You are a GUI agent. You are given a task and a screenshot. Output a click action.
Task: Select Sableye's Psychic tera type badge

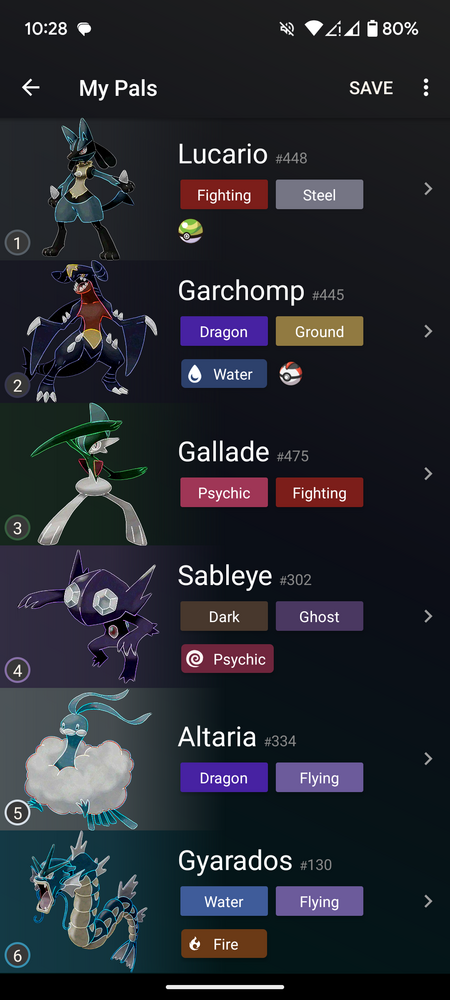(x=227, y=659)
